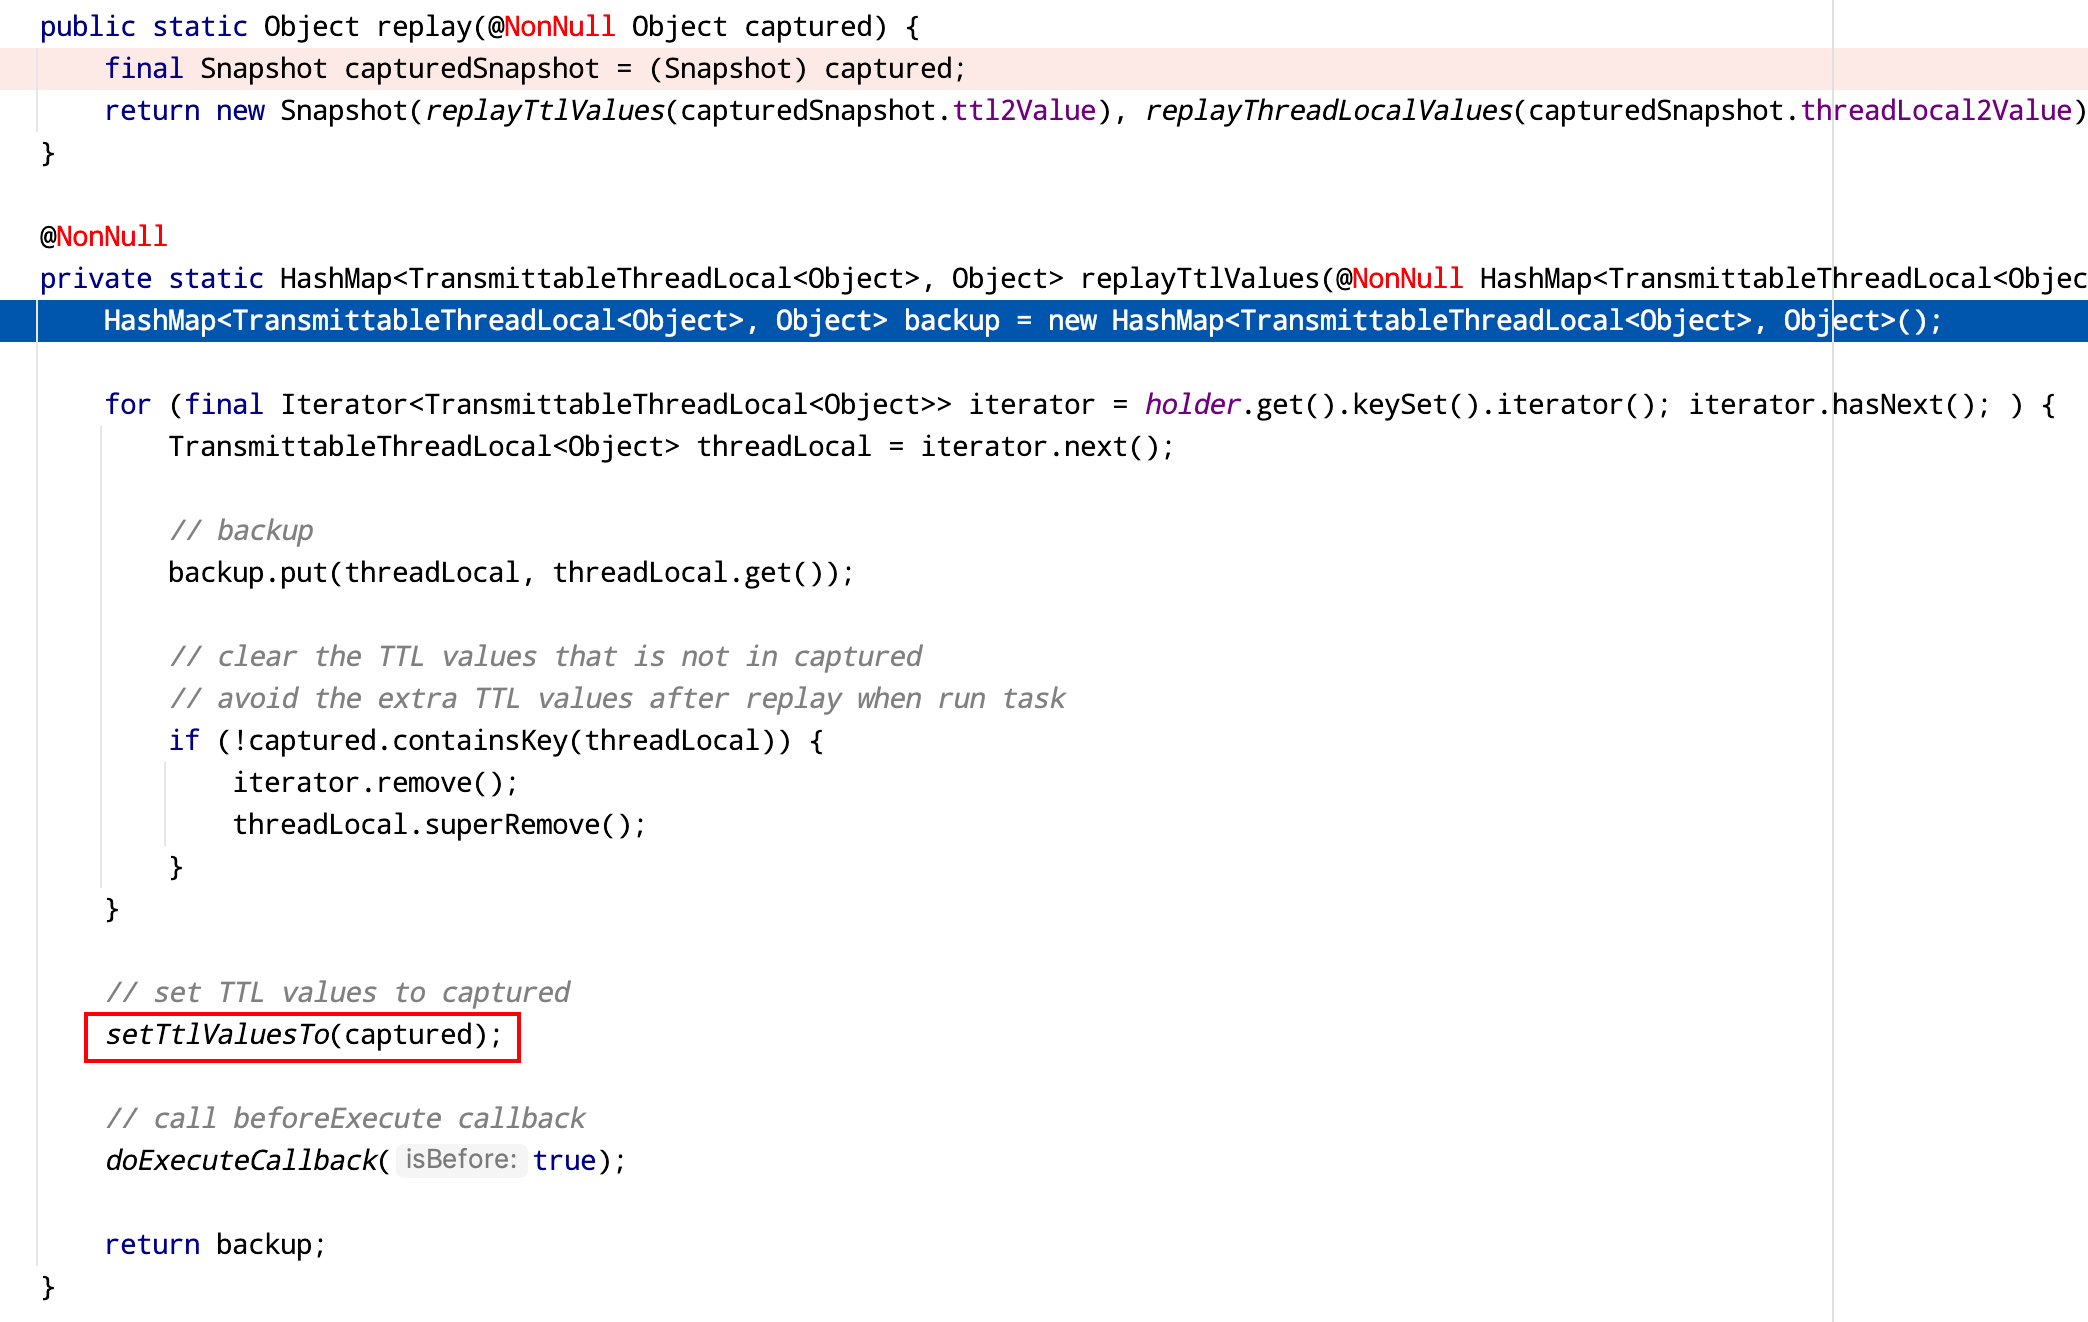Click 'private static' method declaration keywords
Viewport: 2088px width, 1322px height.
point(152,279)
